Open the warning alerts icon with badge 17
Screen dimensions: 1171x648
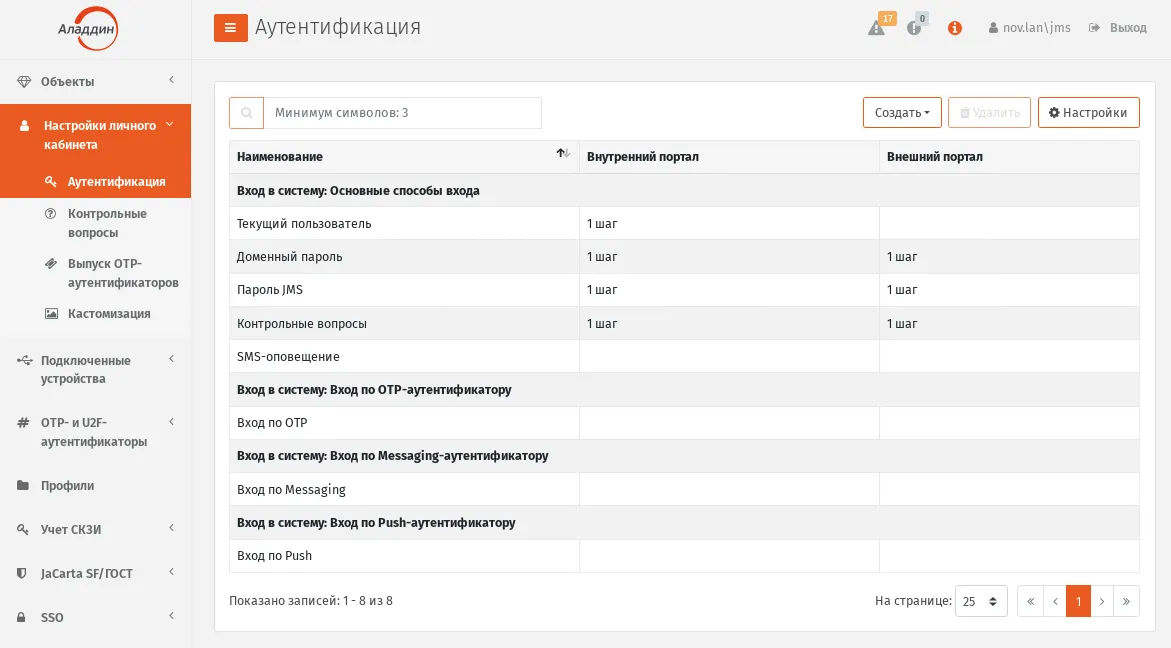(878, 26)
